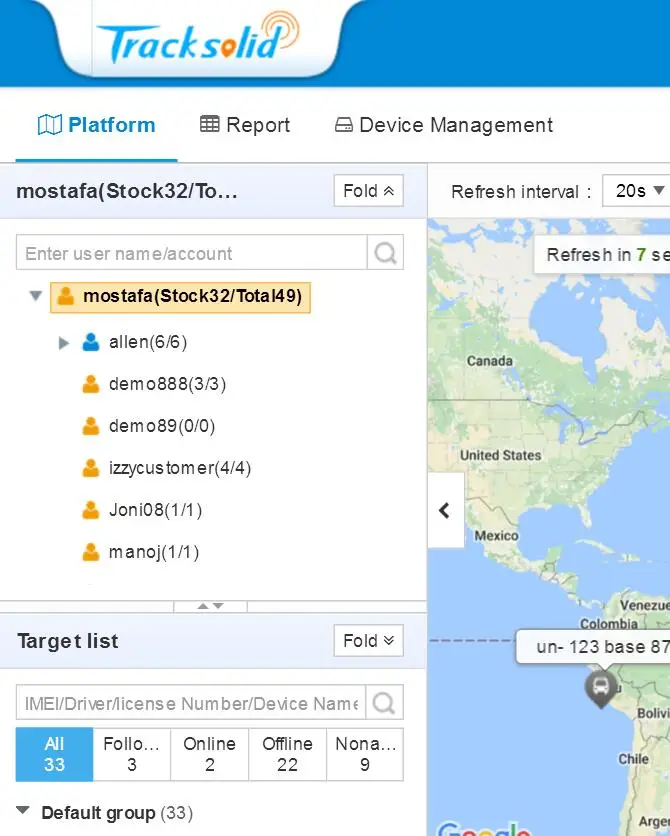Open the Refresh interval 20s dropdown
The width and height of the screenshot is (670, 836).
[x=636, y=190]
